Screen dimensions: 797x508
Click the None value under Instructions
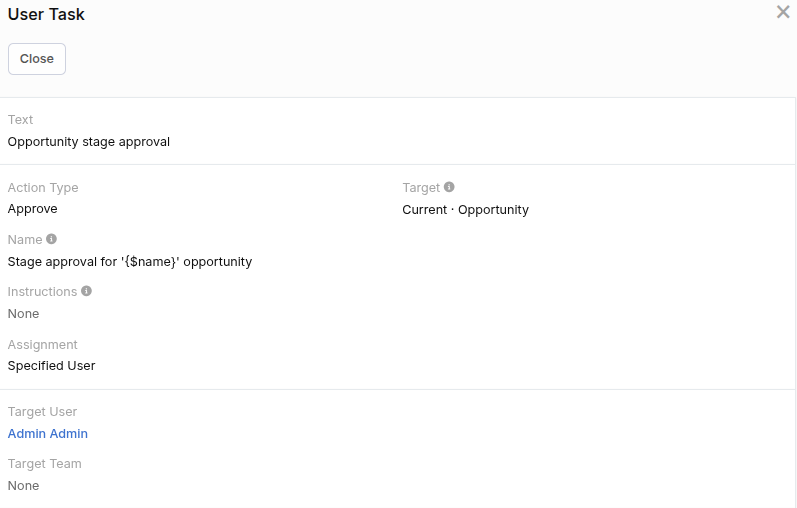[24, 314]
